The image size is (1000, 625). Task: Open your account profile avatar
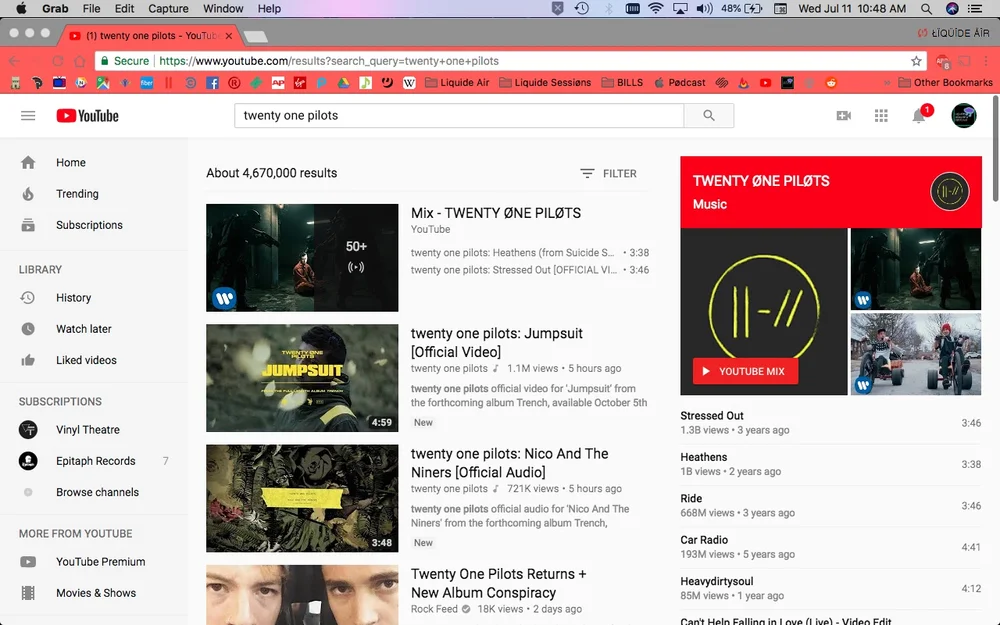pyautogui.click(x=963, y=115)
